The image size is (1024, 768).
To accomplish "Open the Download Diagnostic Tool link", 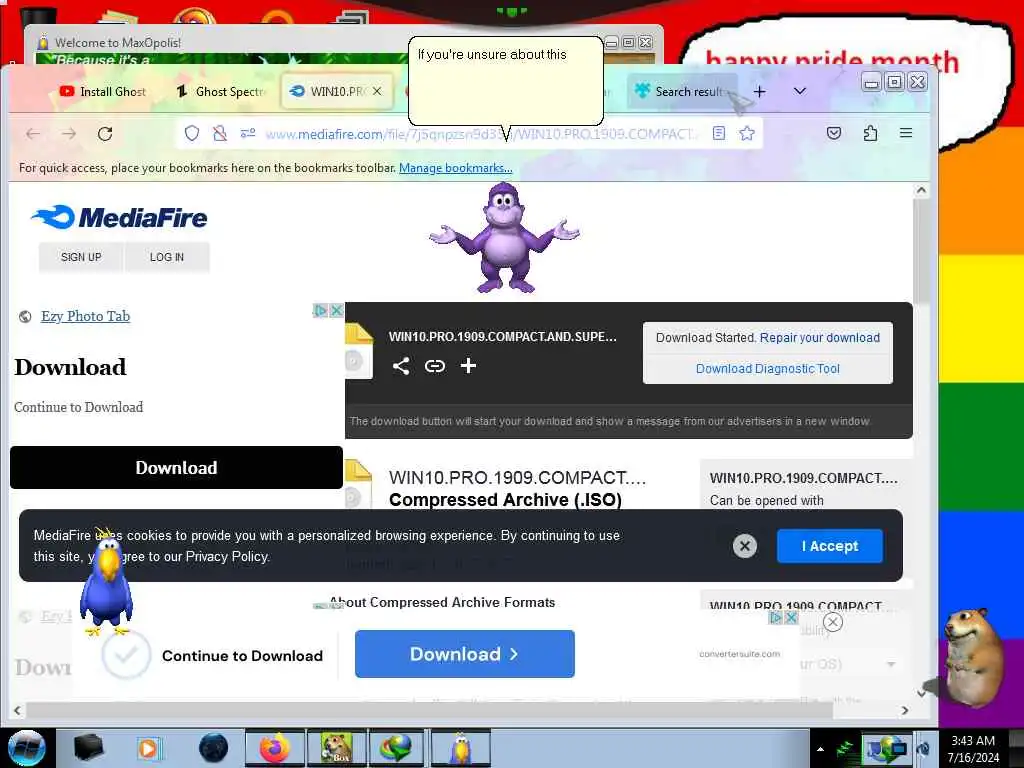I will [767, 368].
